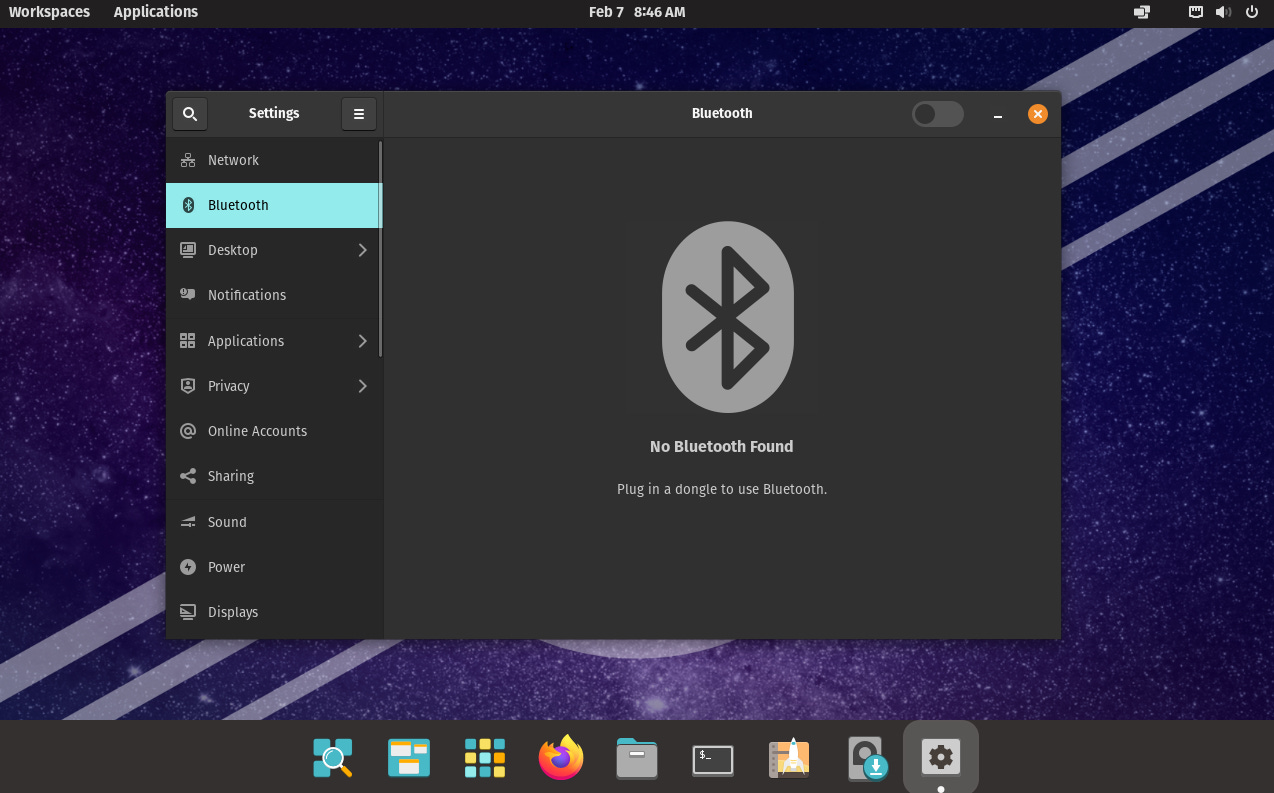The width and height of the screenshot is (1274, 793).
Task: Open the Applications settings category
Action: (x=273, y=341)
